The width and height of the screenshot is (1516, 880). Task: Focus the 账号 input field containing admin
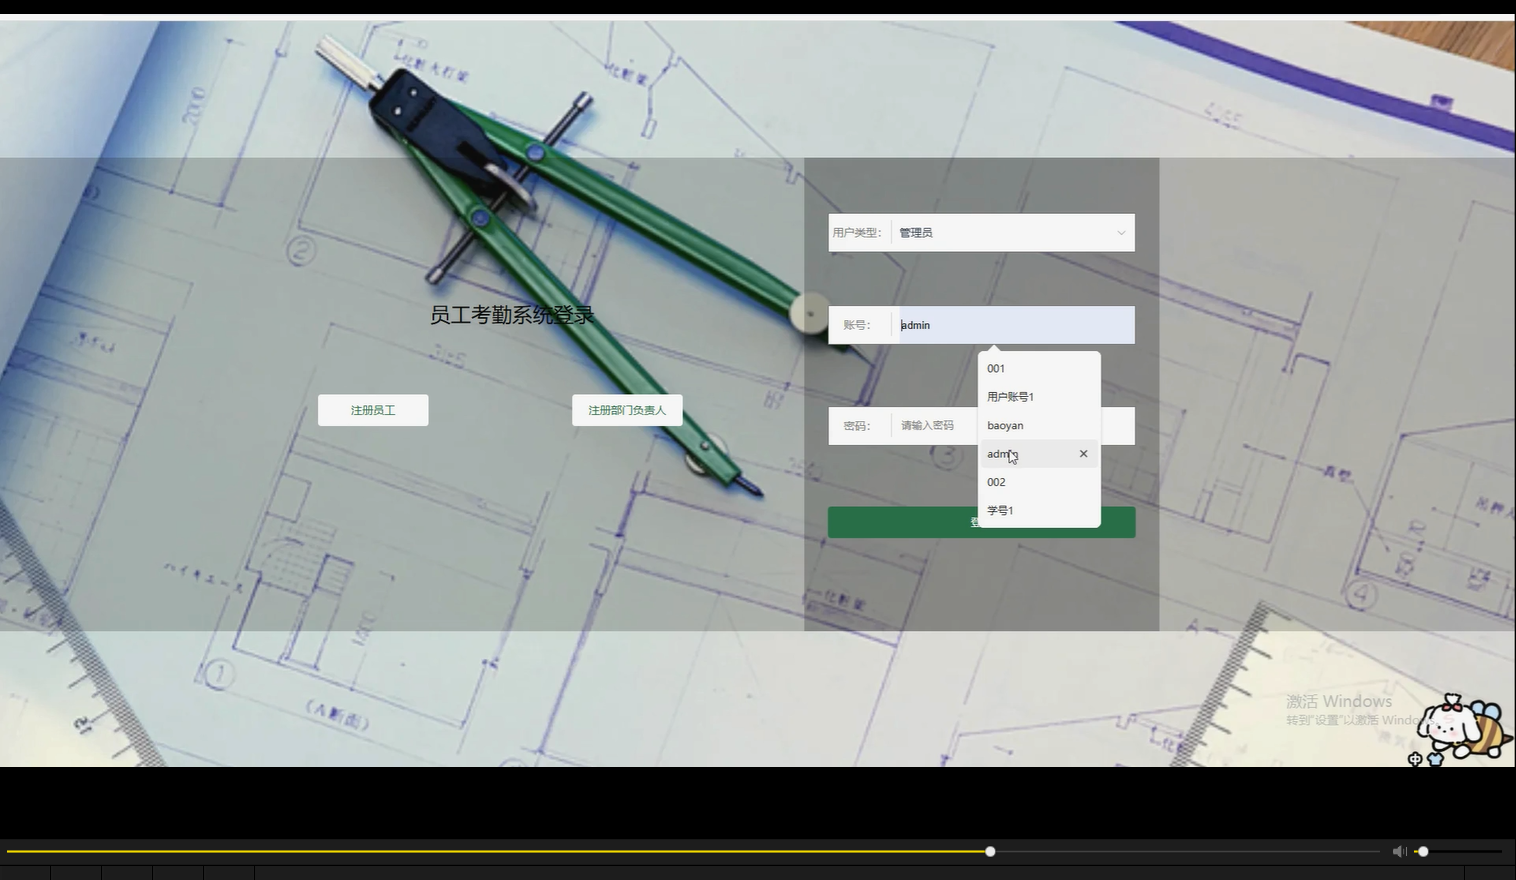click(x=1013, y=325)
